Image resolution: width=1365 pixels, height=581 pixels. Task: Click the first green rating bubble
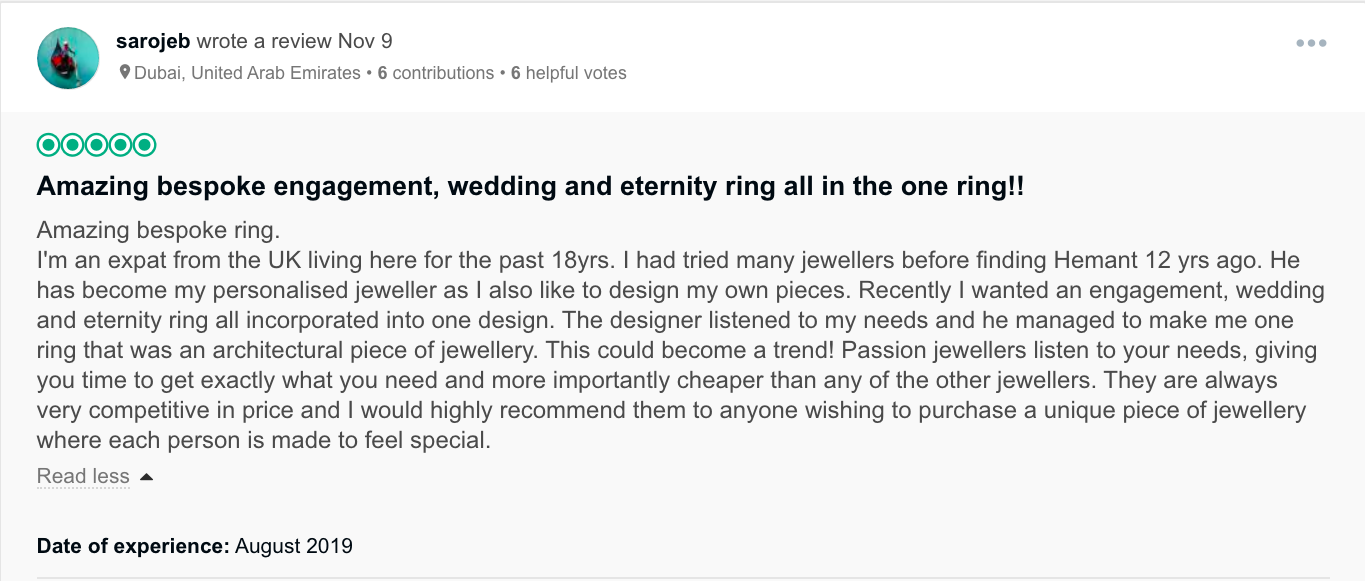pos(49,146)
